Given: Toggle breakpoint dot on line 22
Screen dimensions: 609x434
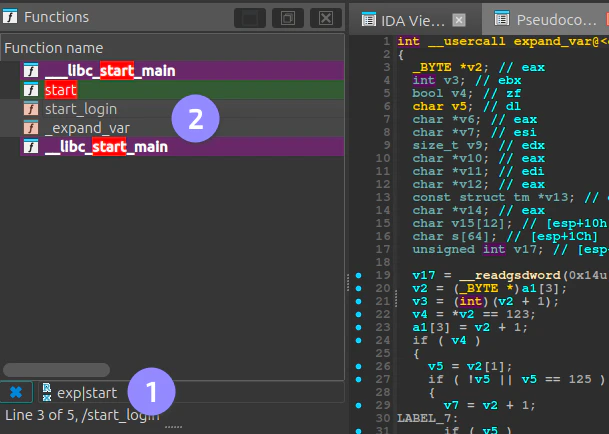Looking at the screenshot, I should click(x=358, y=314).
